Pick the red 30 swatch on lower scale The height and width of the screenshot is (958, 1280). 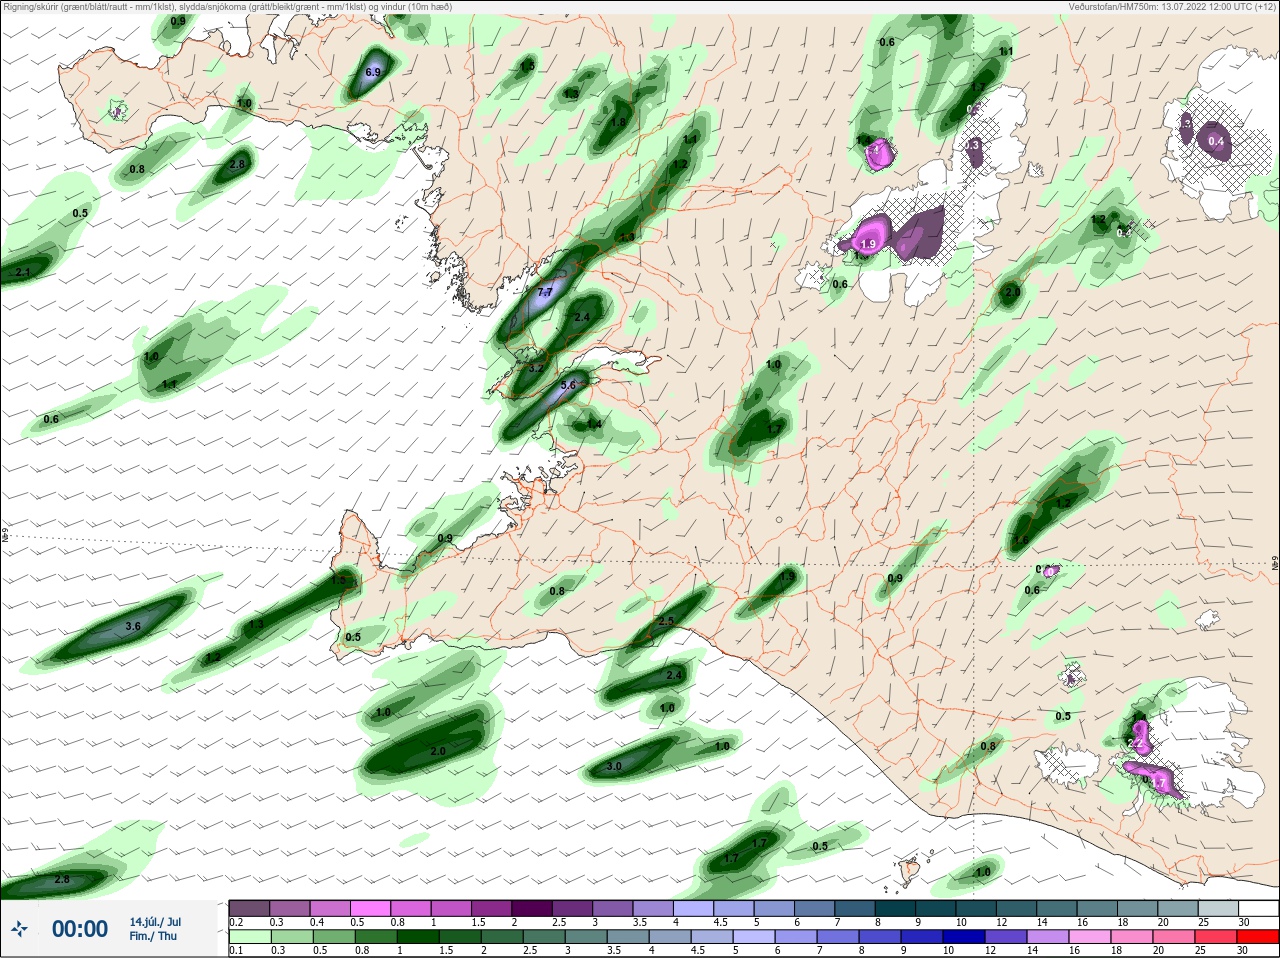(1258, 936)
